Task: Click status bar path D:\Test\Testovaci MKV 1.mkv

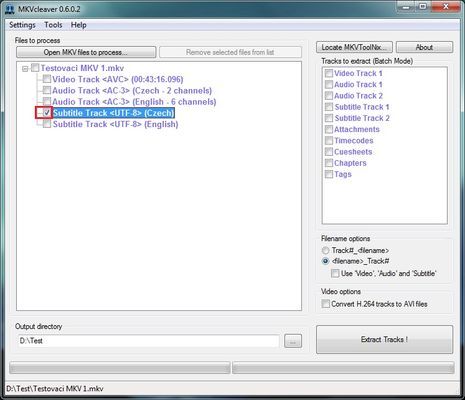Action: point(55,389)
